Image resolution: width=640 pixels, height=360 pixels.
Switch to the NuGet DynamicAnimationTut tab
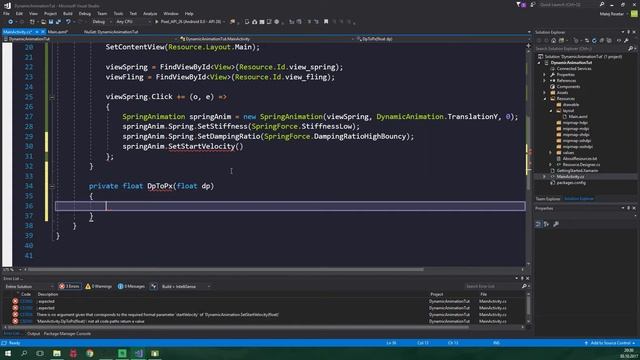tap(111, 31)
